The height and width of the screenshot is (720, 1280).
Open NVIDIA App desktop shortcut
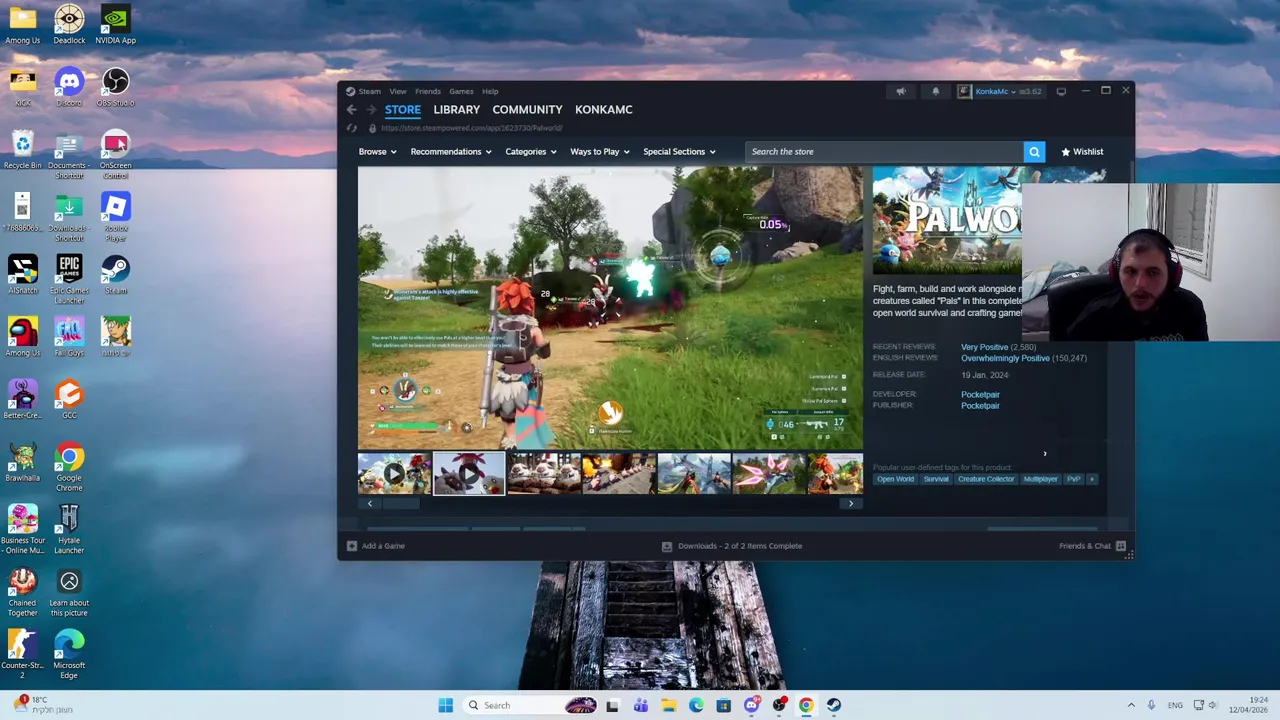115,25
